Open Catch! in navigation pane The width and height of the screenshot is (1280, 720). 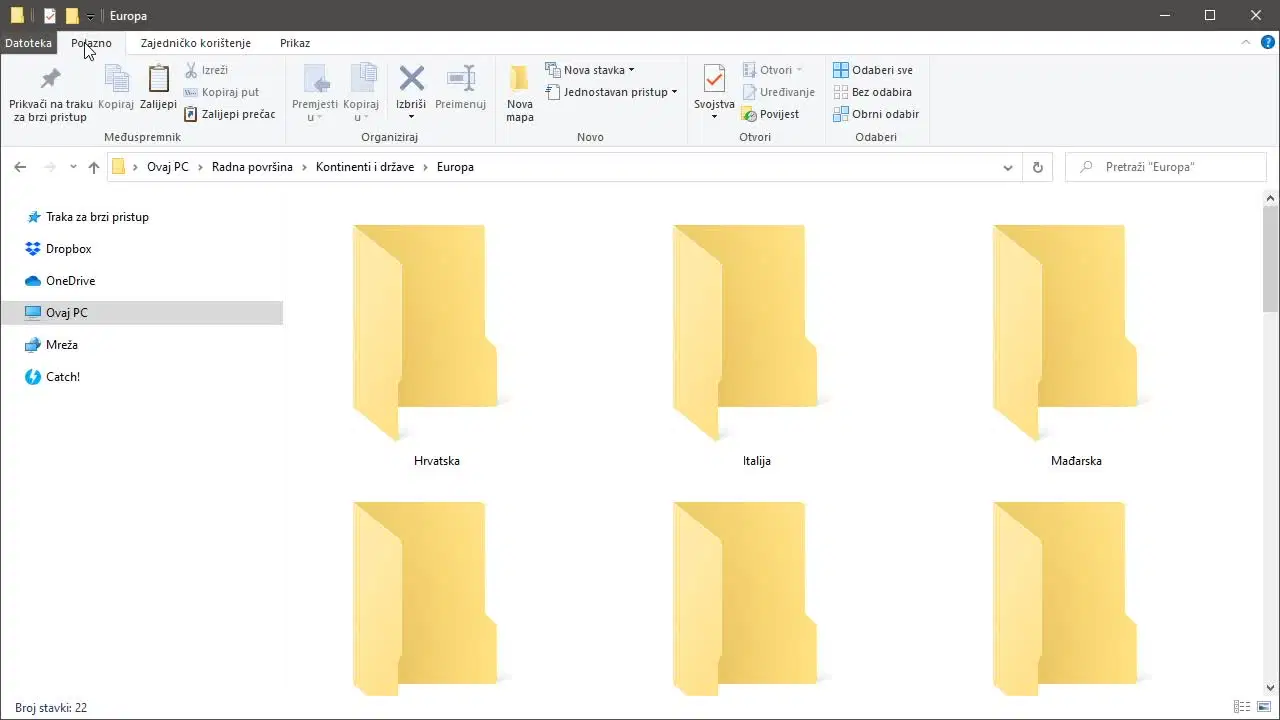coord(62,377)
